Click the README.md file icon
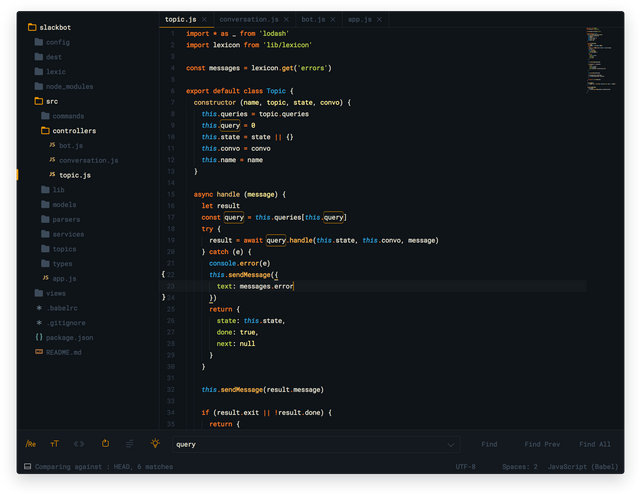This screenshot has width=640, height=494. click(x=38, y=352)
